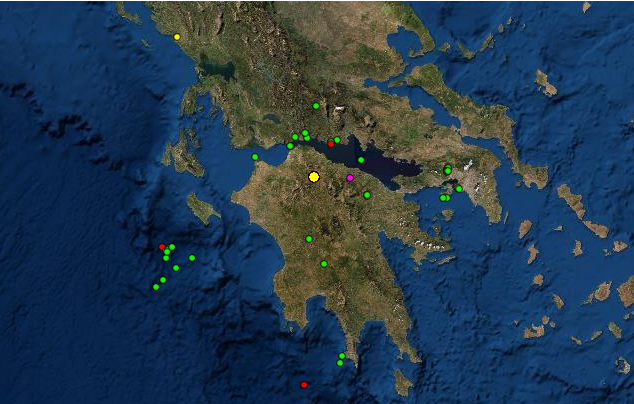Click the green marker at the Gulf of Patras

(x=255, y=157)
